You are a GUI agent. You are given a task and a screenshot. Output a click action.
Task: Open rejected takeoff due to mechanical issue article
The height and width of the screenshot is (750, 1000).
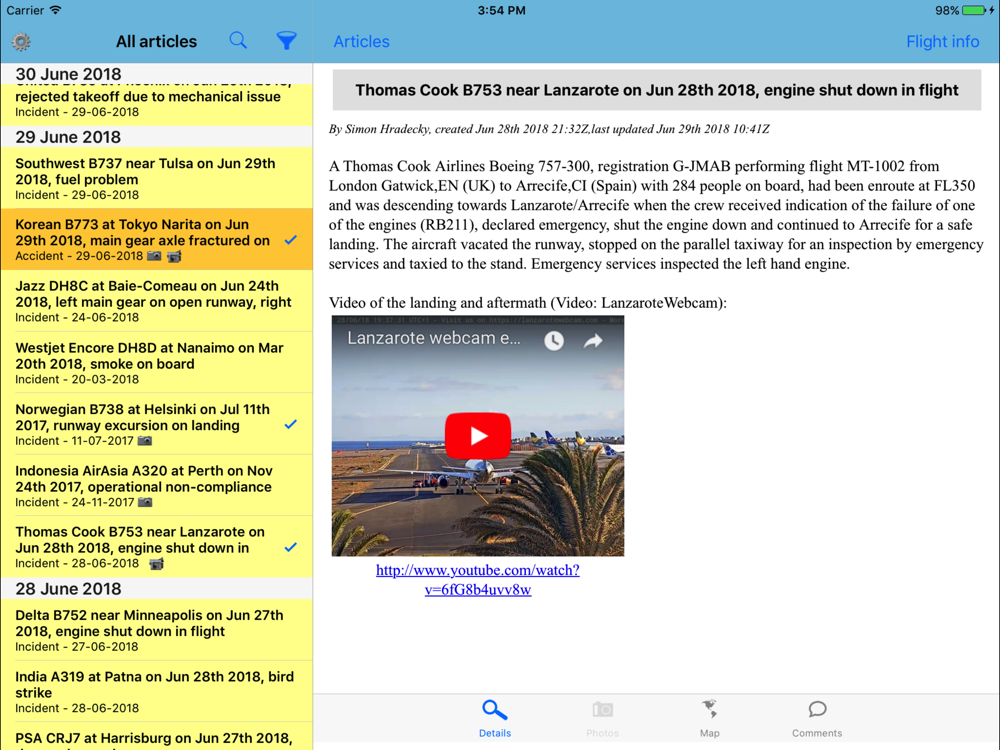(156, 105)
